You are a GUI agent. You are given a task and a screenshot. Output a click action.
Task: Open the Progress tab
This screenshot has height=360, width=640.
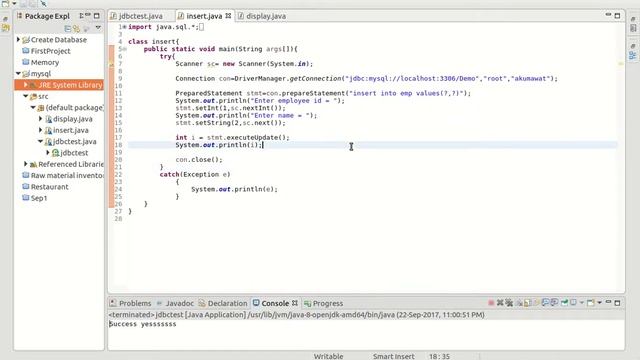[x=328, y=303]
